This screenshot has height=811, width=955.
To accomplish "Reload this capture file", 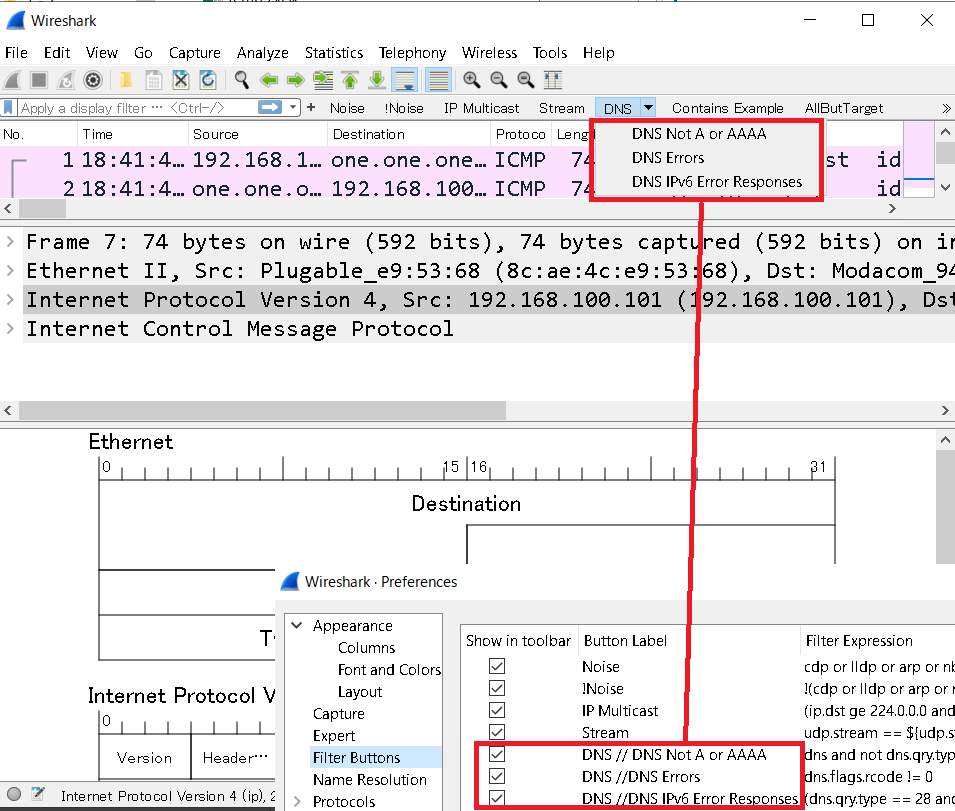I will click(x=208, y=80).
